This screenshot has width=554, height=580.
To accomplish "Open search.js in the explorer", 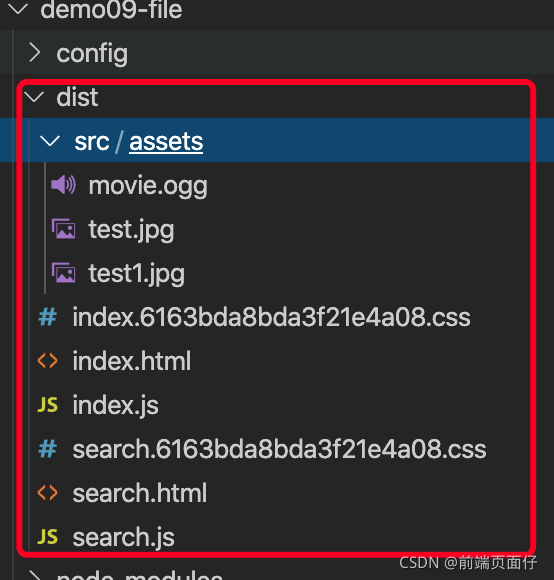I will [x=124, y=538].
